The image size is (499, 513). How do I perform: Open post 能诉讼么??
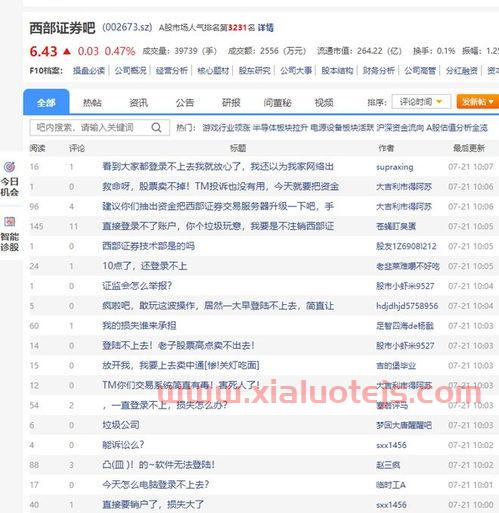click(123, 445)
